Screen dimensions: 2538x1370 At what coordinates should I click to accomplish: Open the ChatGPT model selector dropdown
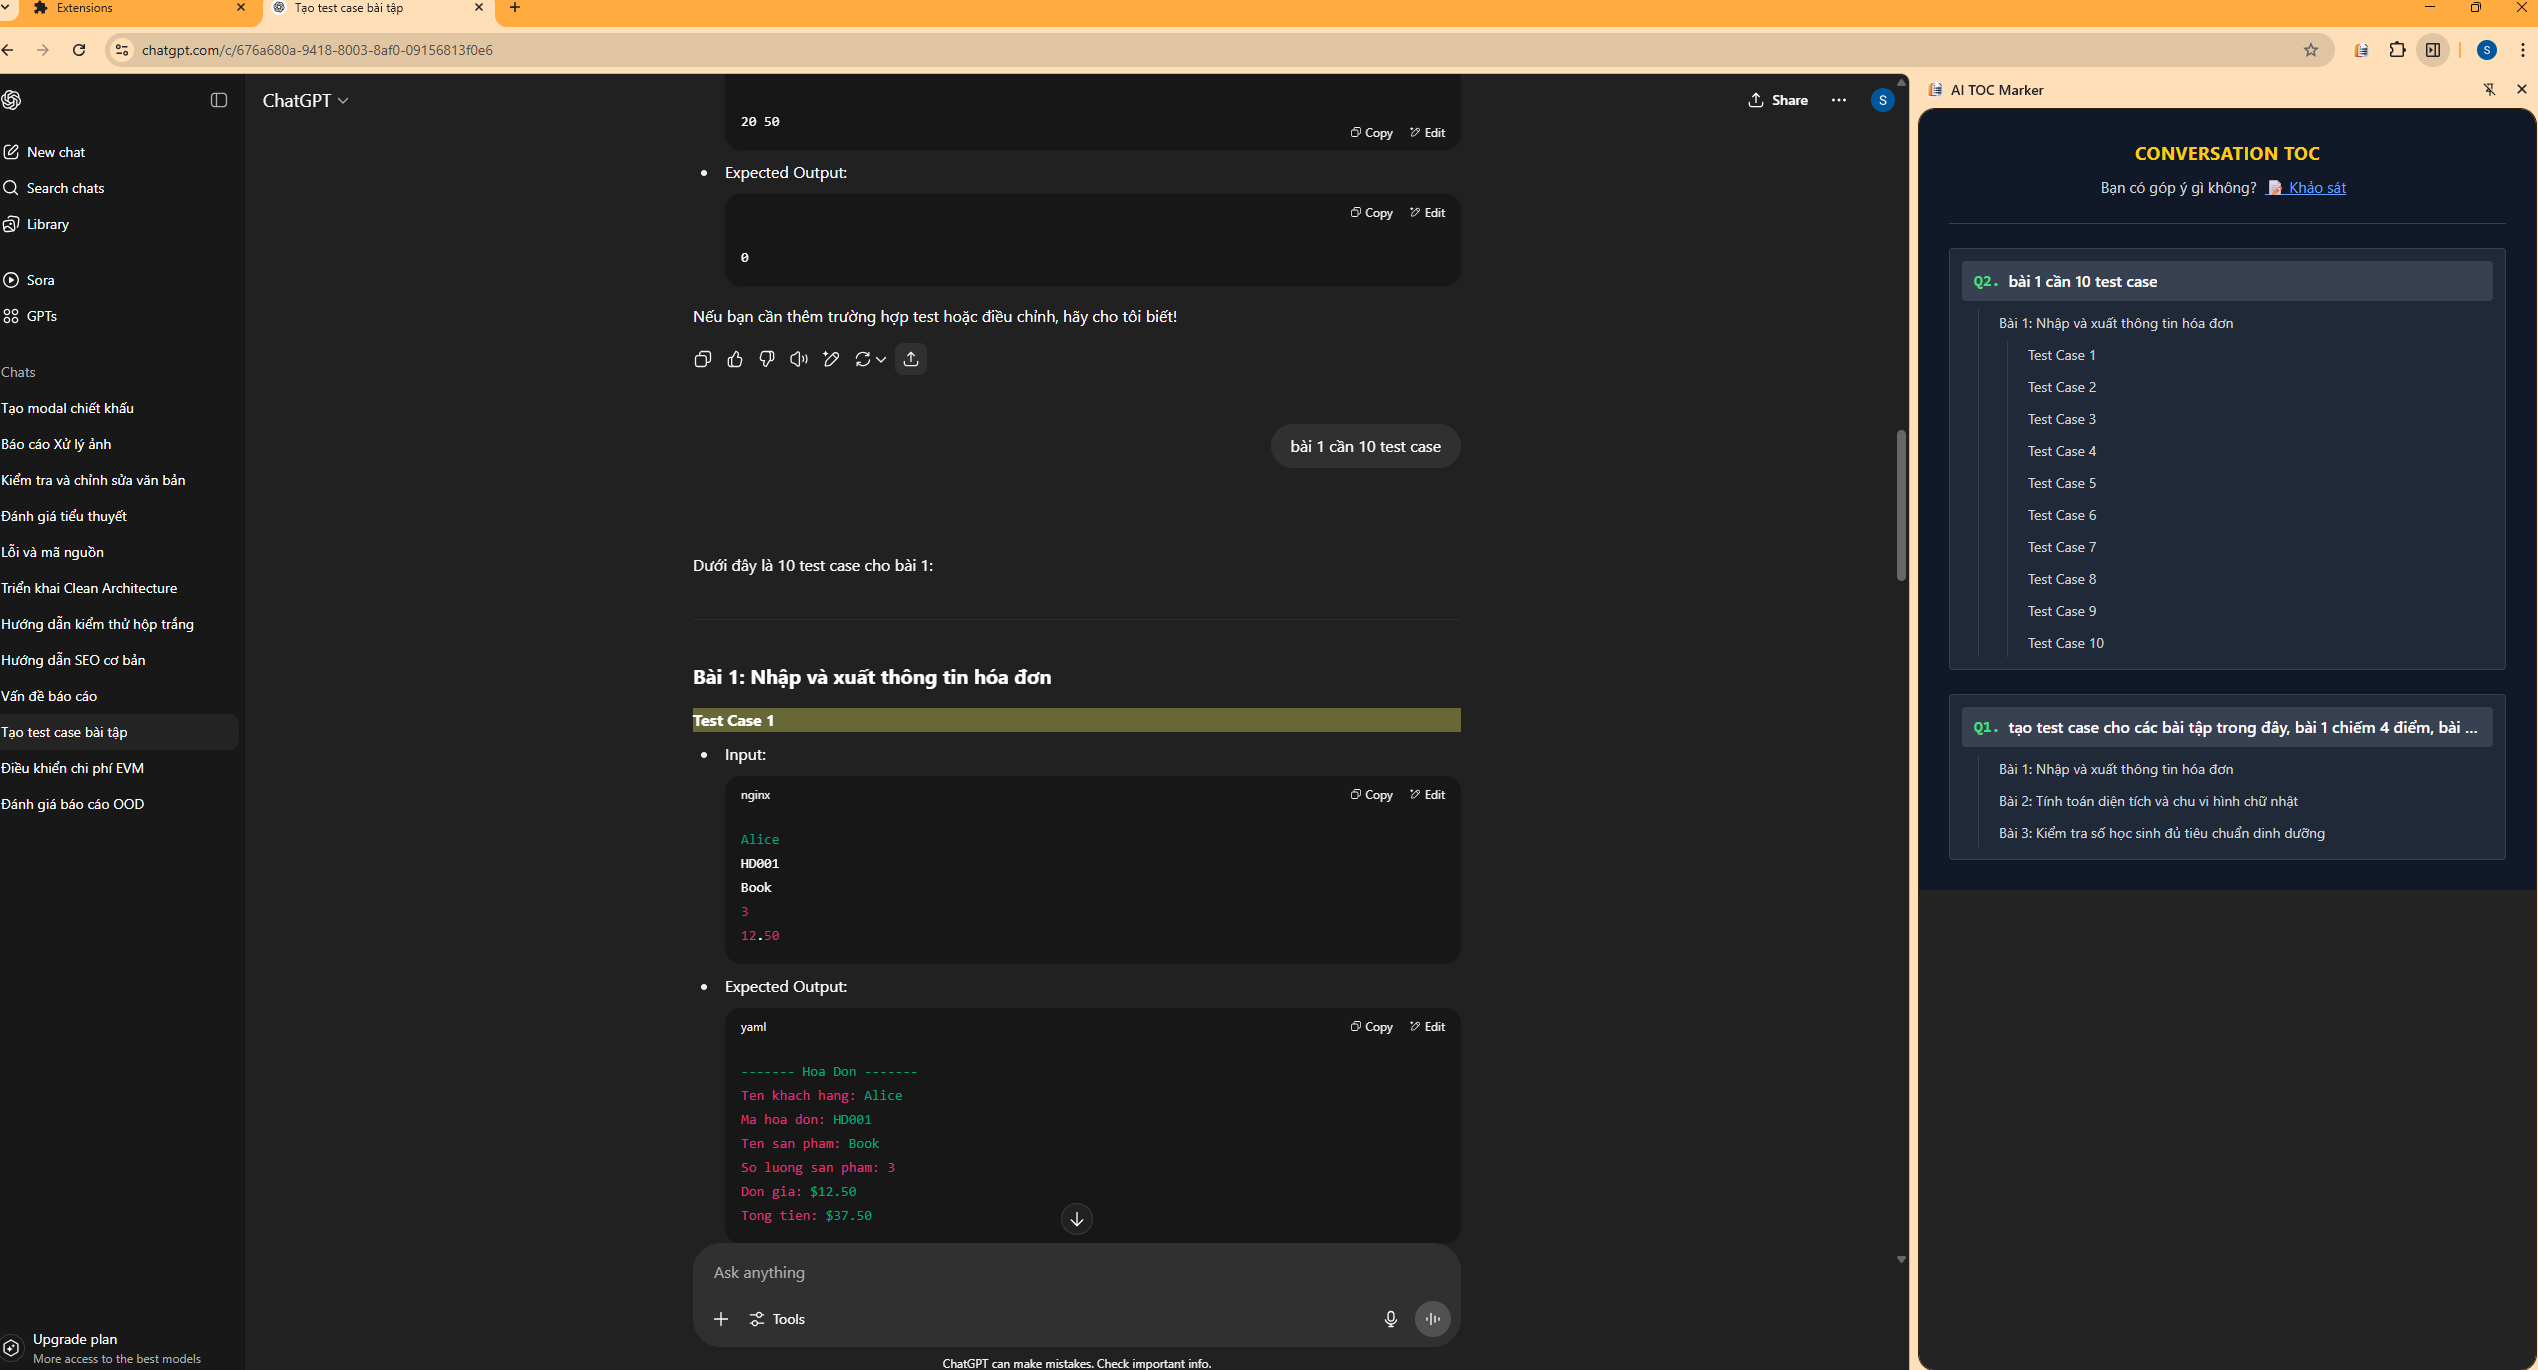pos(306,100)
